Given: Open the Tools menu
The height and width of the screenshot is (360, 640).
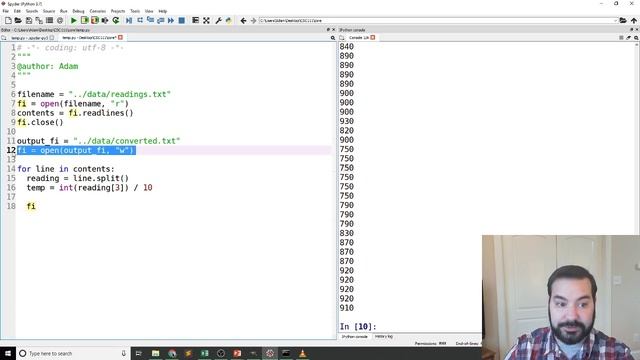Looking at the screenshot, I should (135, 11).
